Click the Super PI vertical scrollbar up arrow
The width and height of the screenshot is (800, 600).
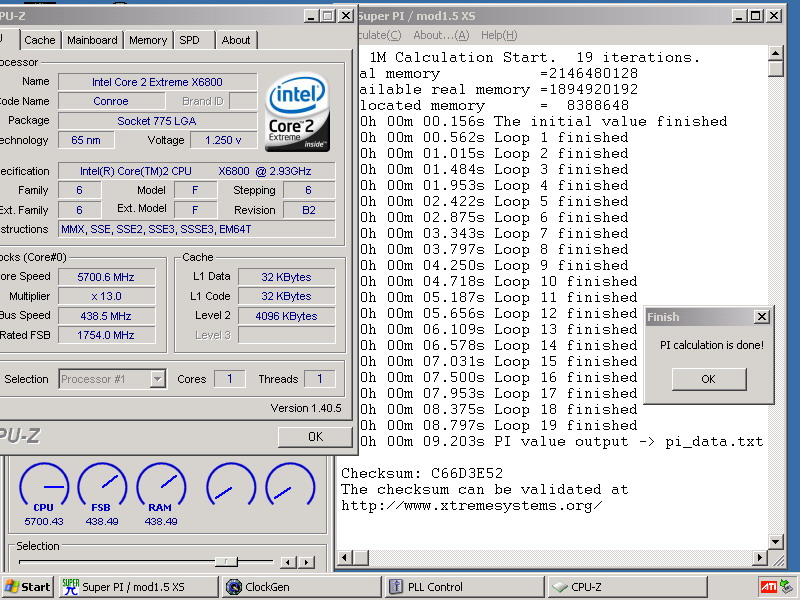click(x=776, y=53)
